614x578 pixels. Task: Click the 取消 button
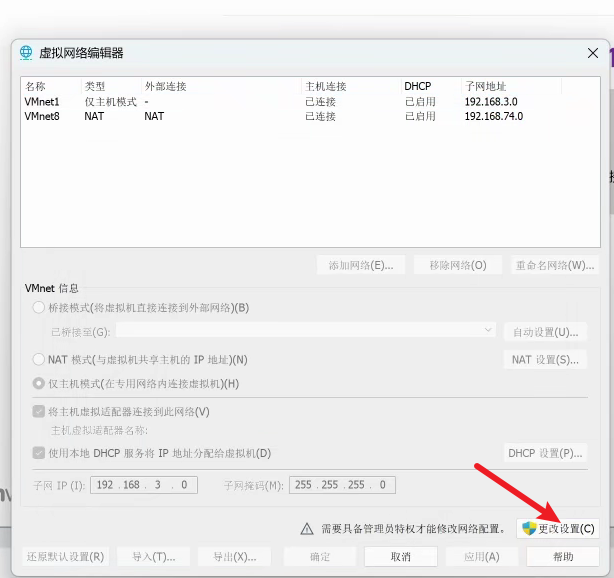click(x=401, y=556)
